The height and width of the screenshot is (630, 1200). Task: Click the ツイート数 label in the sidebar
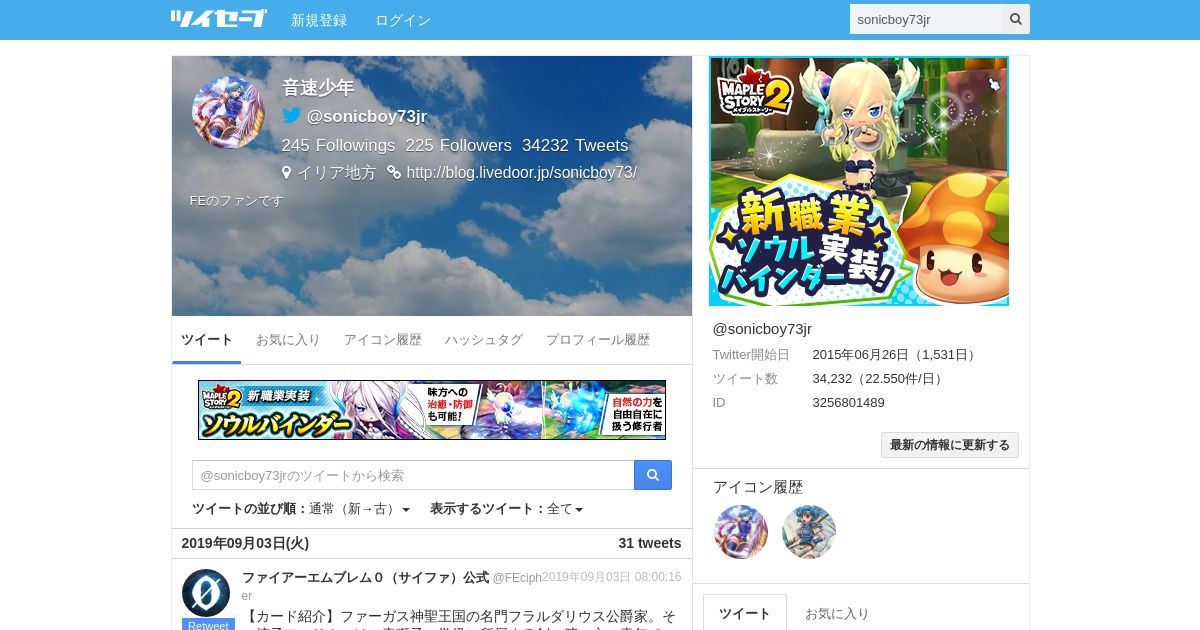pos(745,378)
